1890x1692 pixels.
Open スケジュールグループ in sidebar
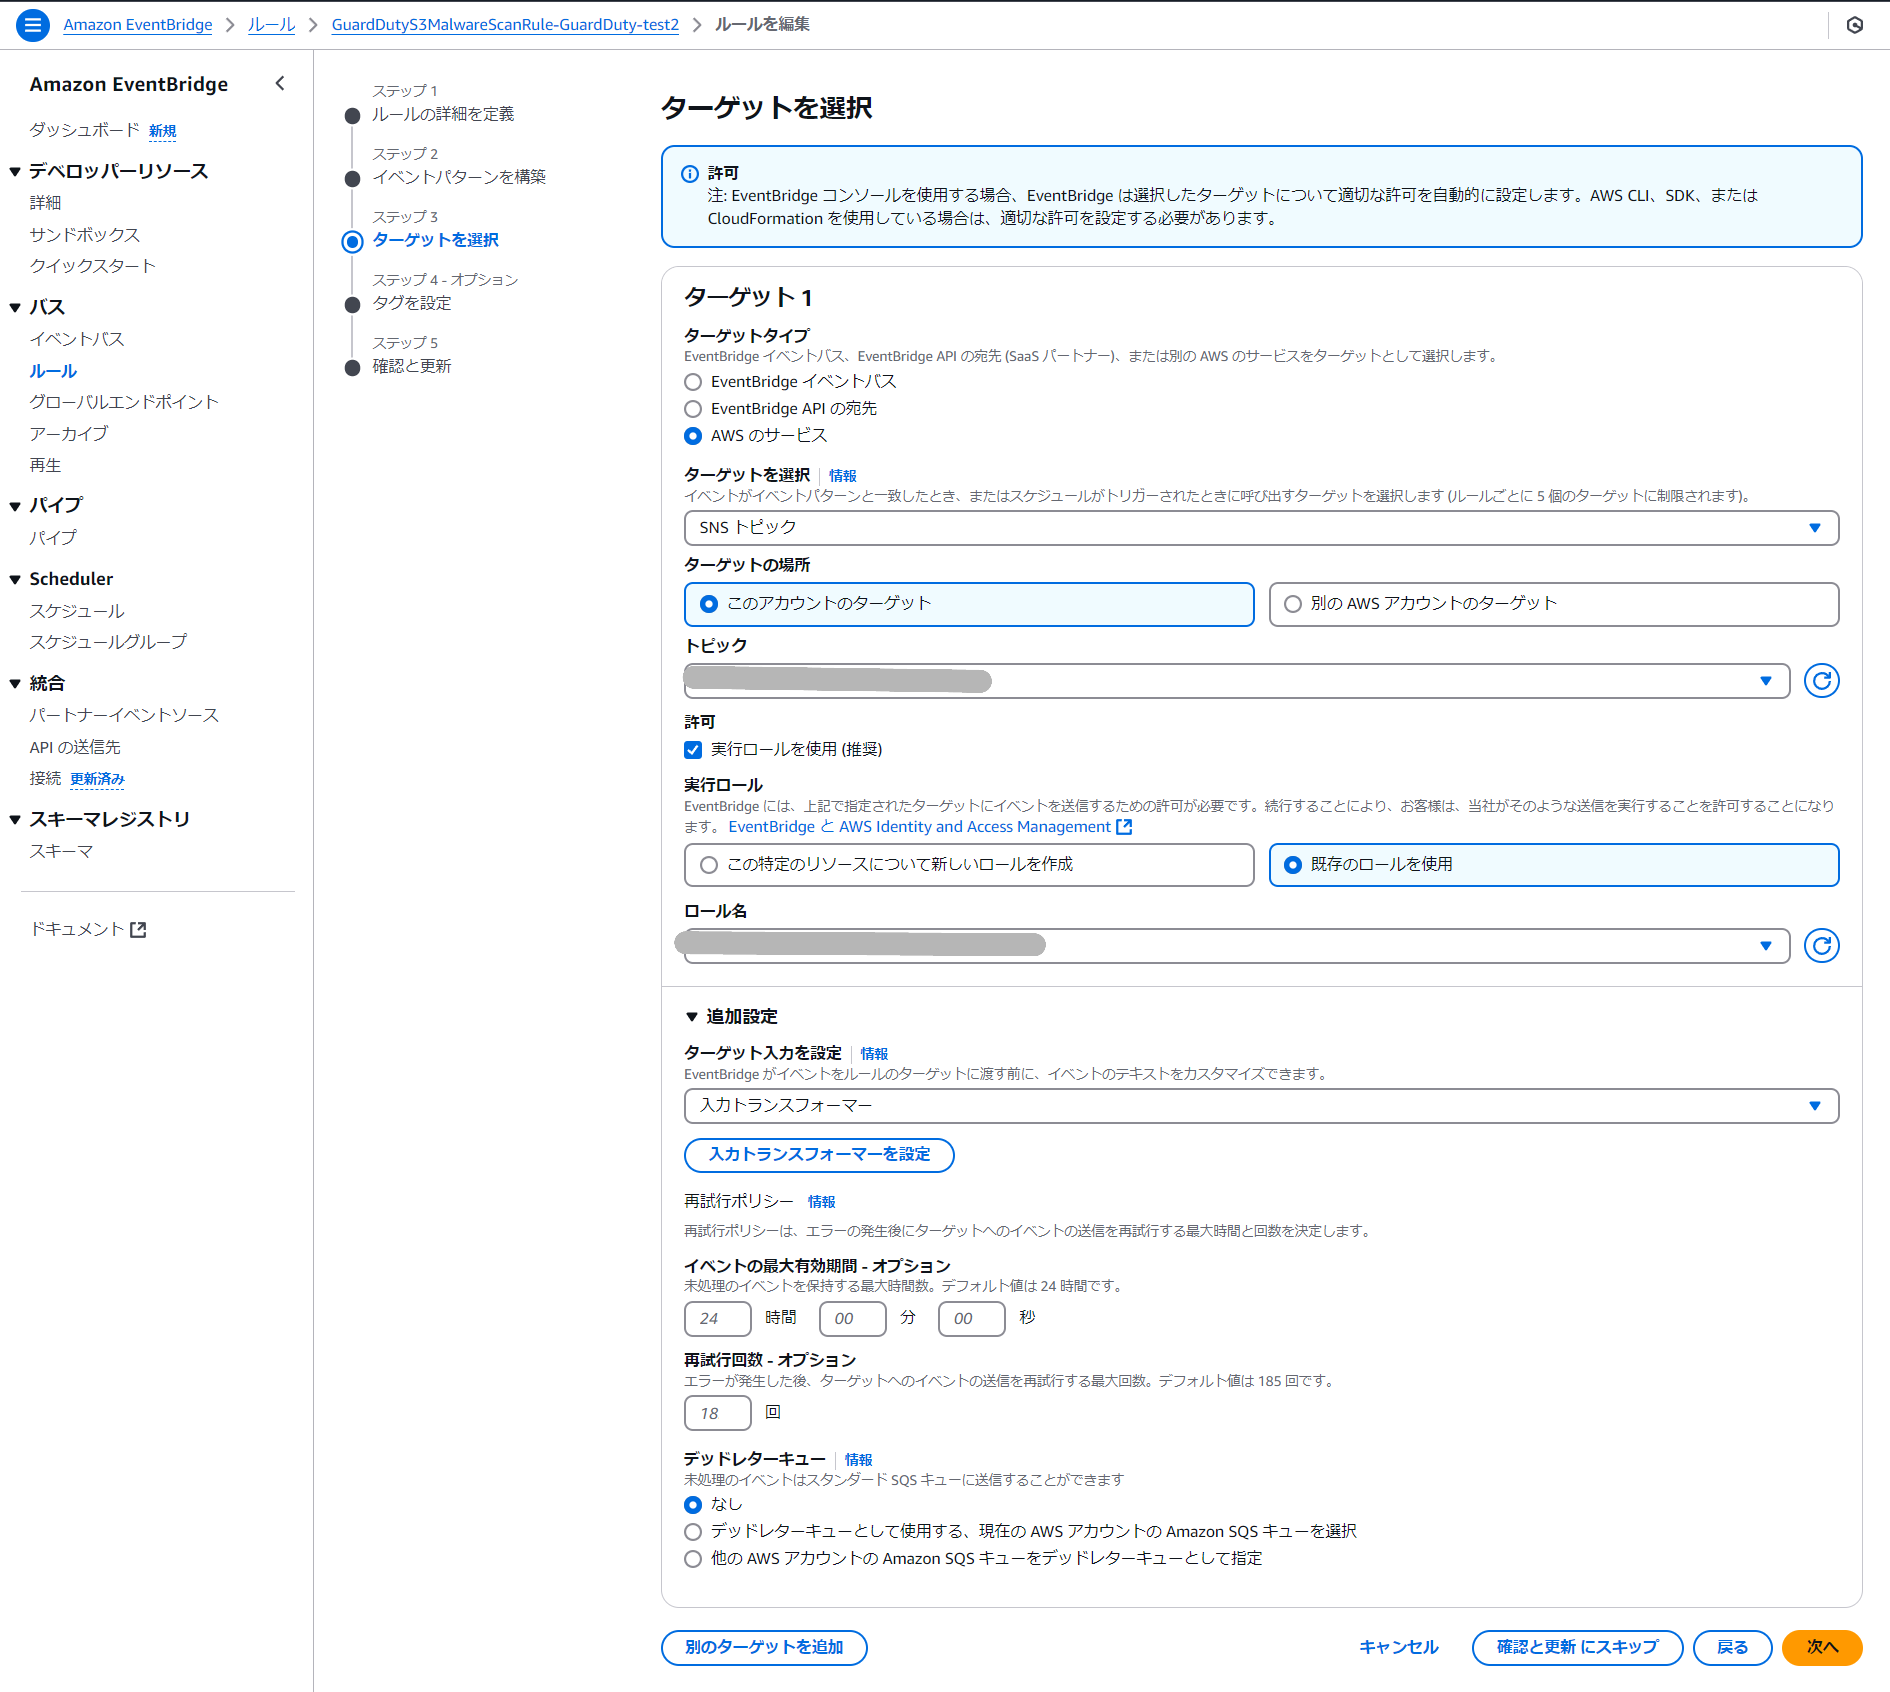point(108,642)
